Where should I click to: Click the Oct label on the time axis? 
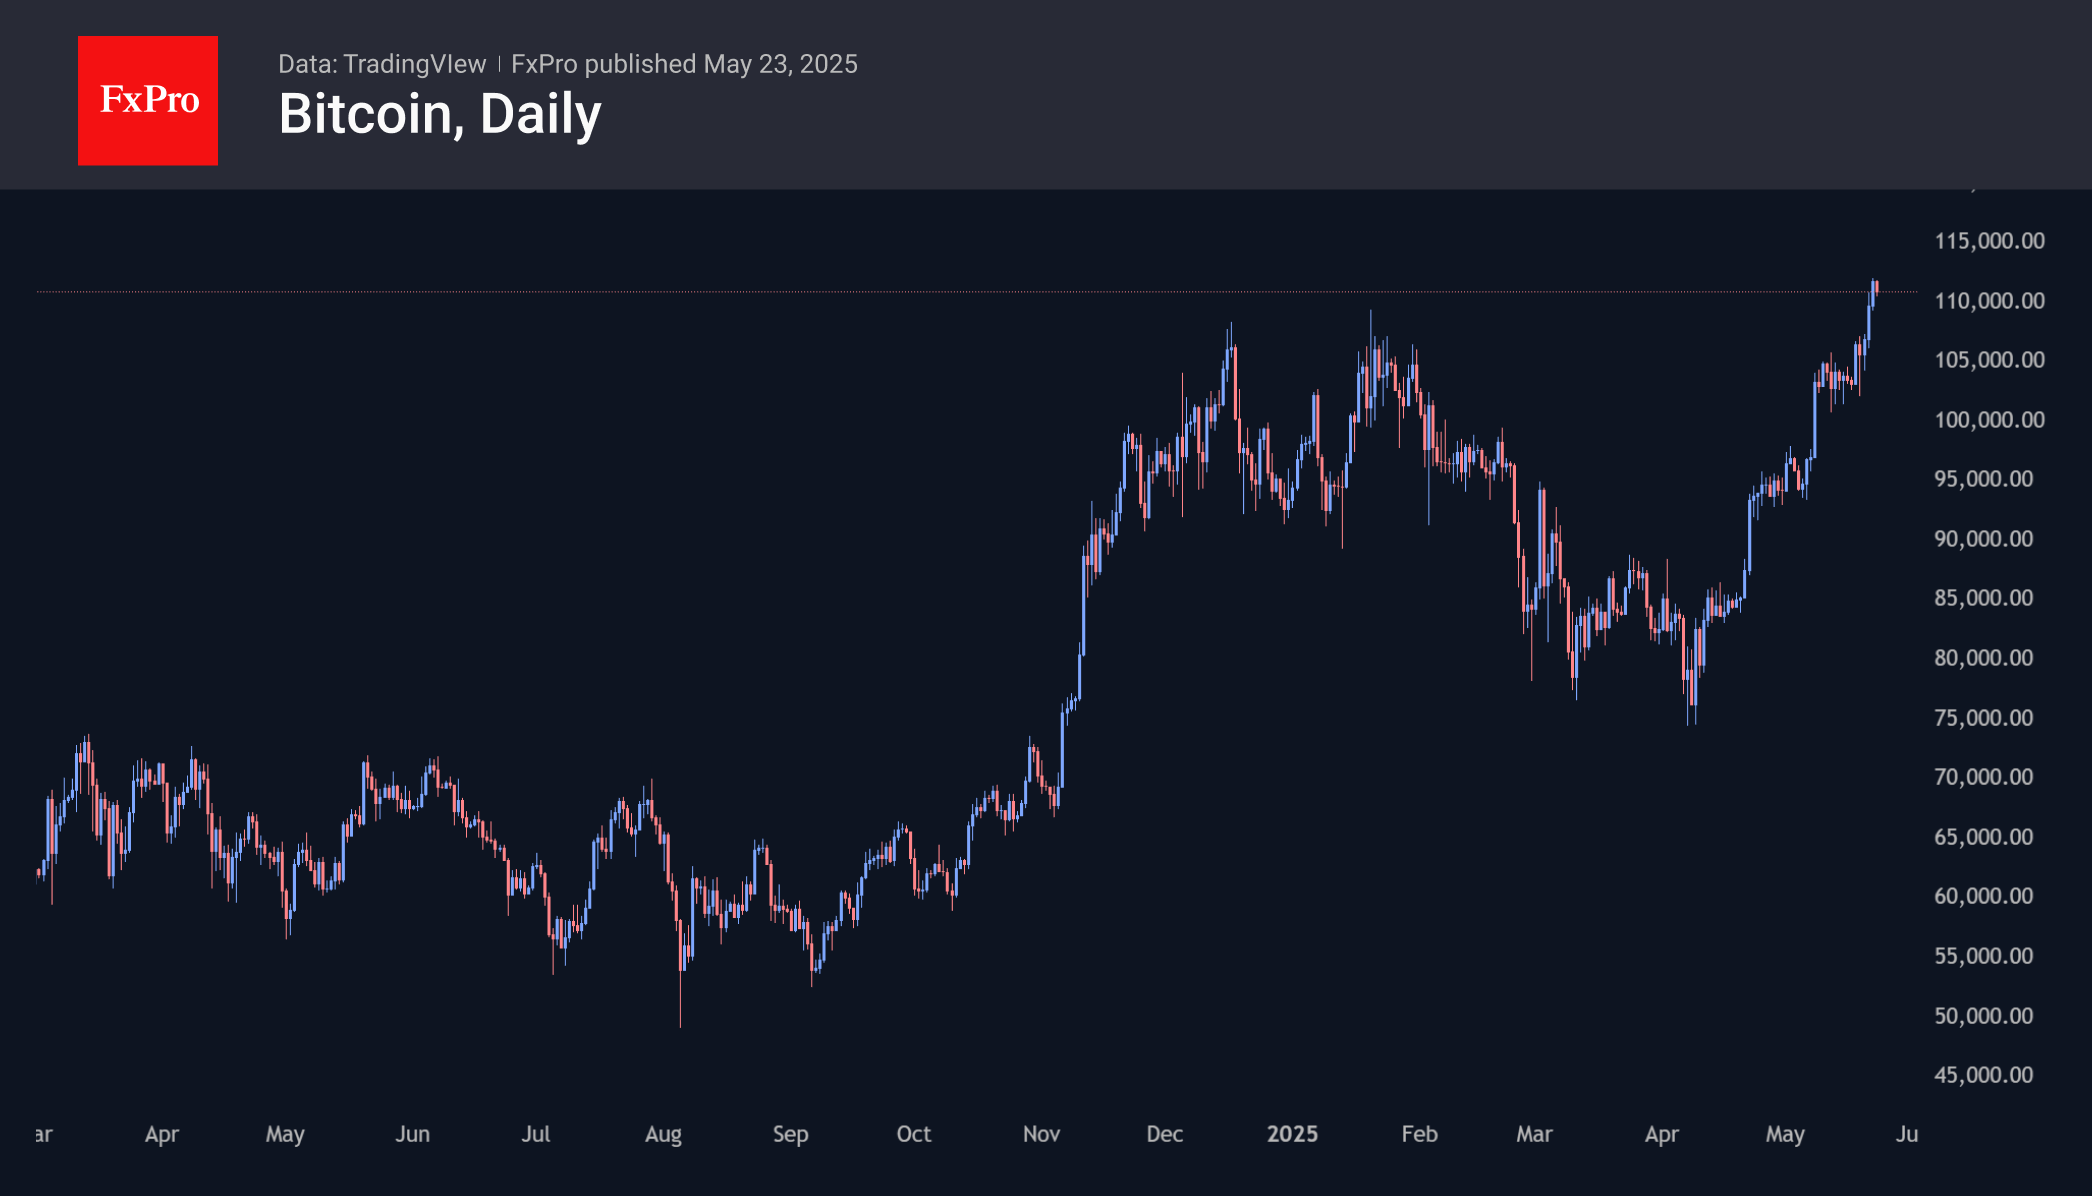pyautogui.click(x=913, y=1134)
